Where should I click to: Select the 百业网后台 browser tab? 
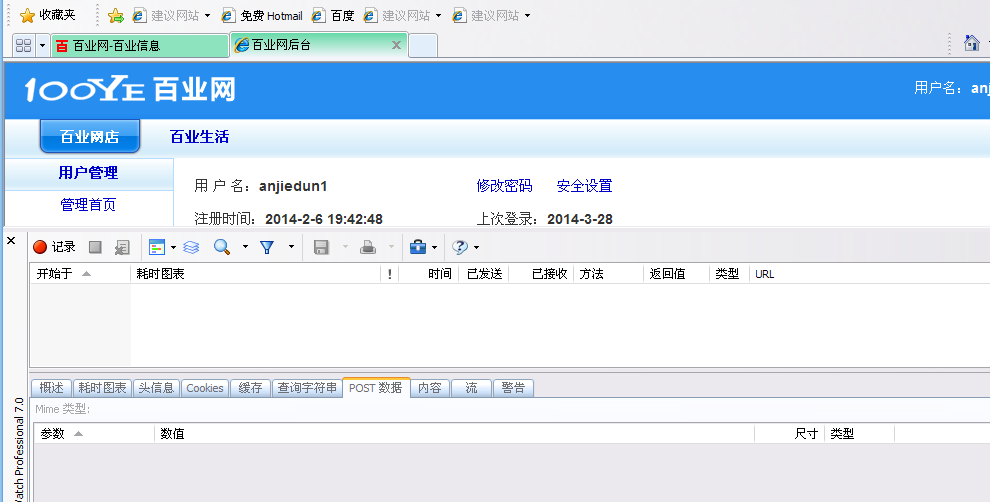[x=318, y=45]
